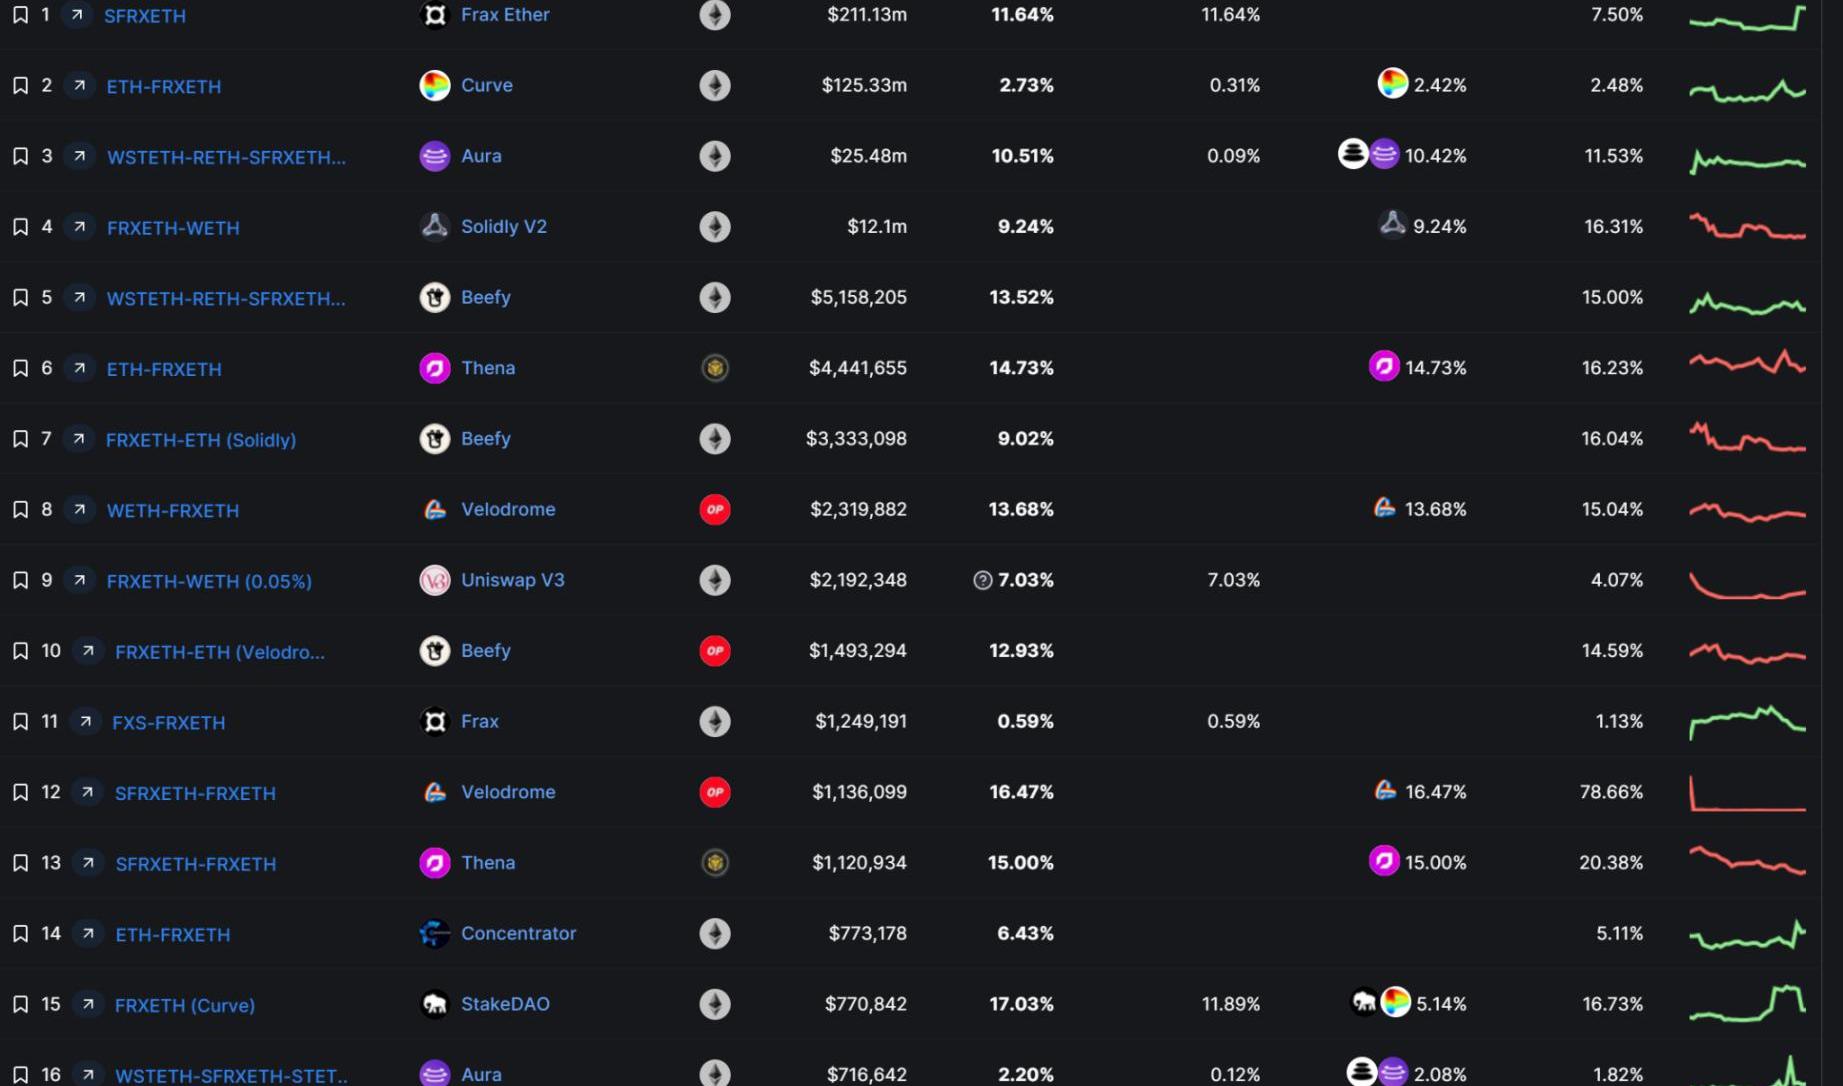Bookmark the SFRXETH pool in row 1

[x=20, y=15]
